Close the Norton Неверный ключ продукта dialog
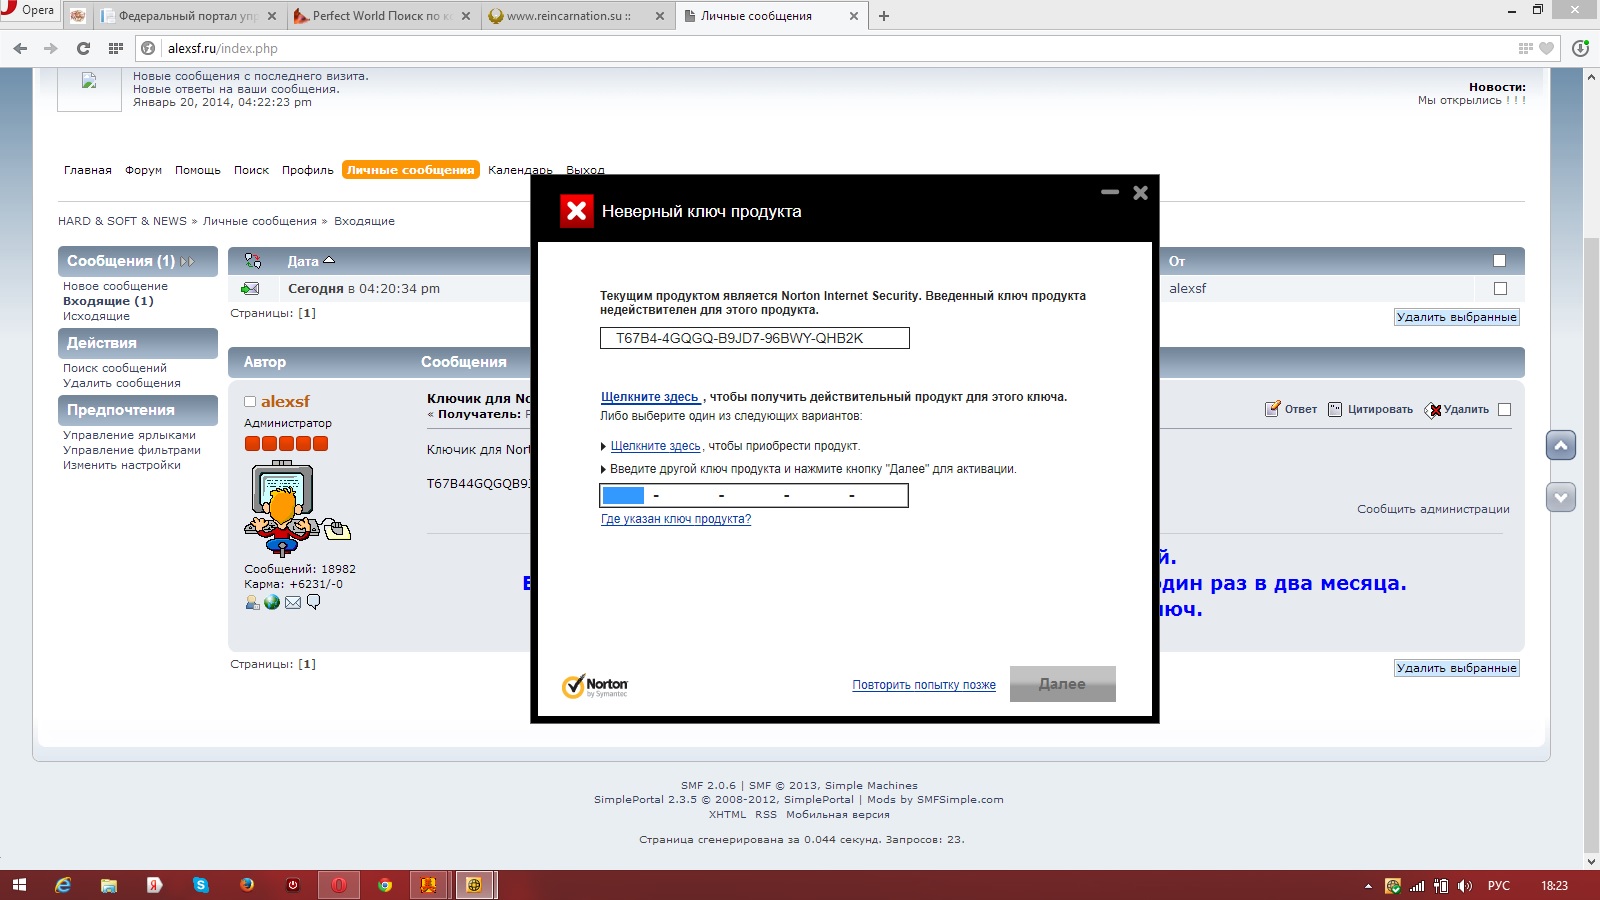 pos(1140,192)
